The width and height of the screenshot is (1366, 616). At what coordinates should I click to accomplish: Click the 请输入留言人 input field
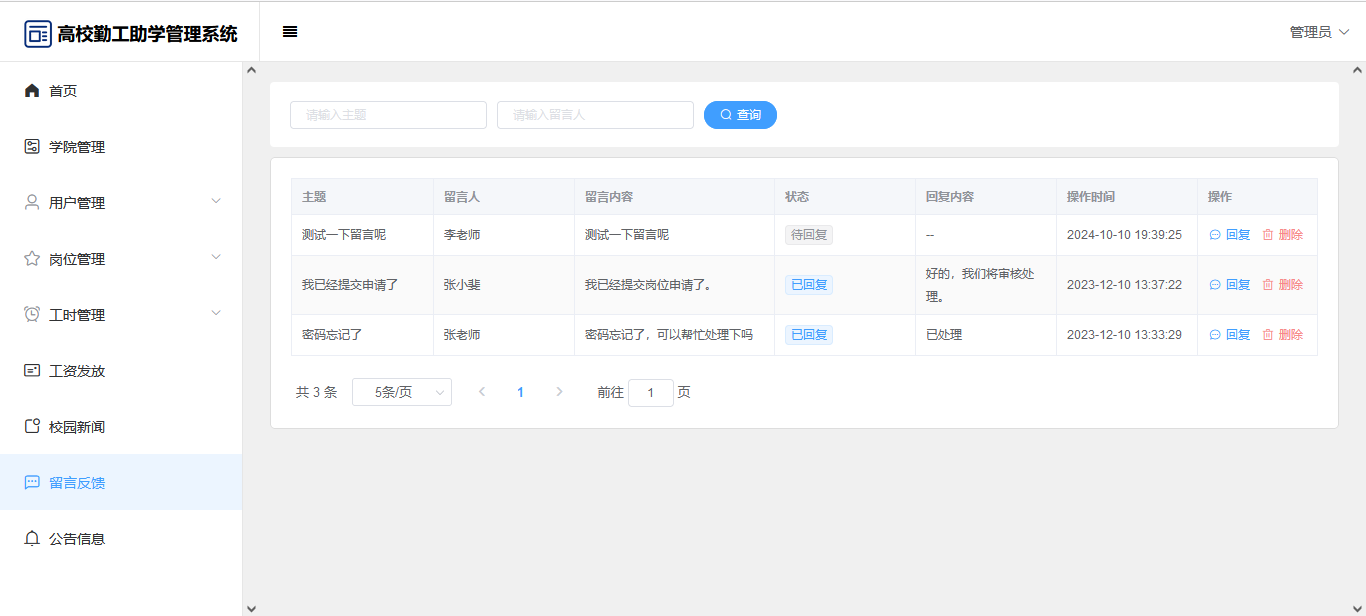pos(595,115)
